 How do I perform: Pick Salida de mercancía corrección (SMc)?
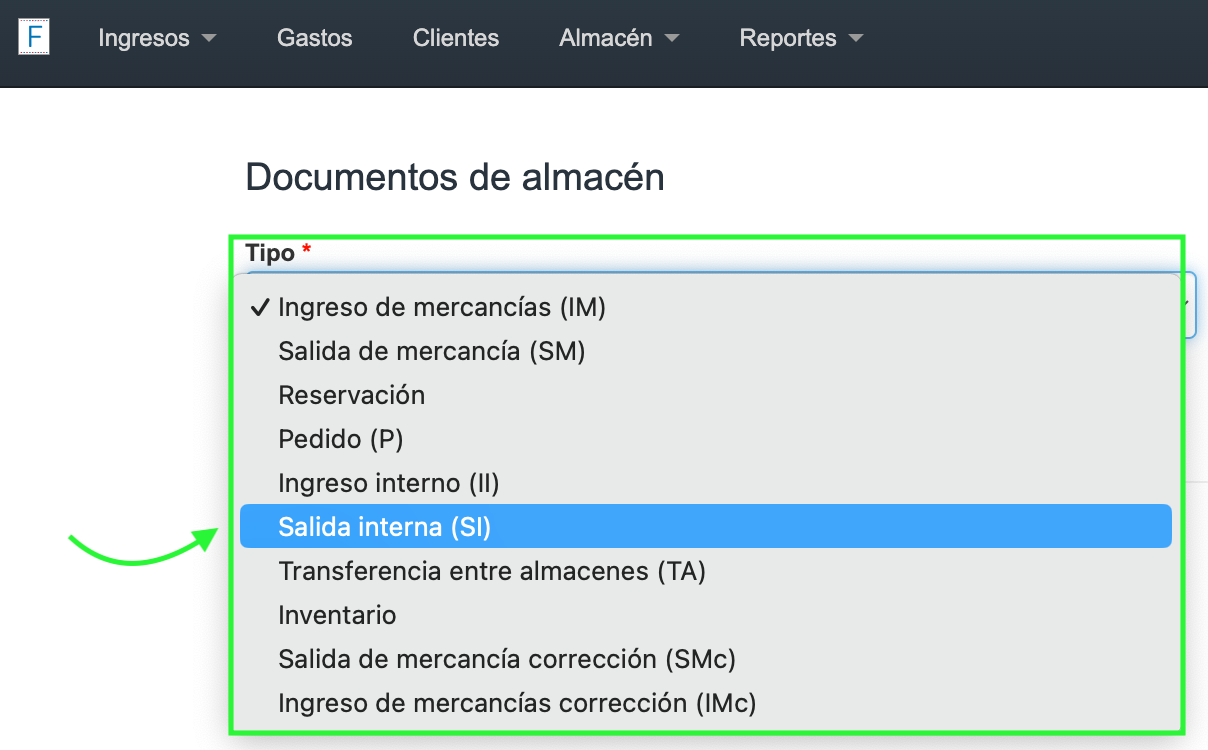(507, 659)
